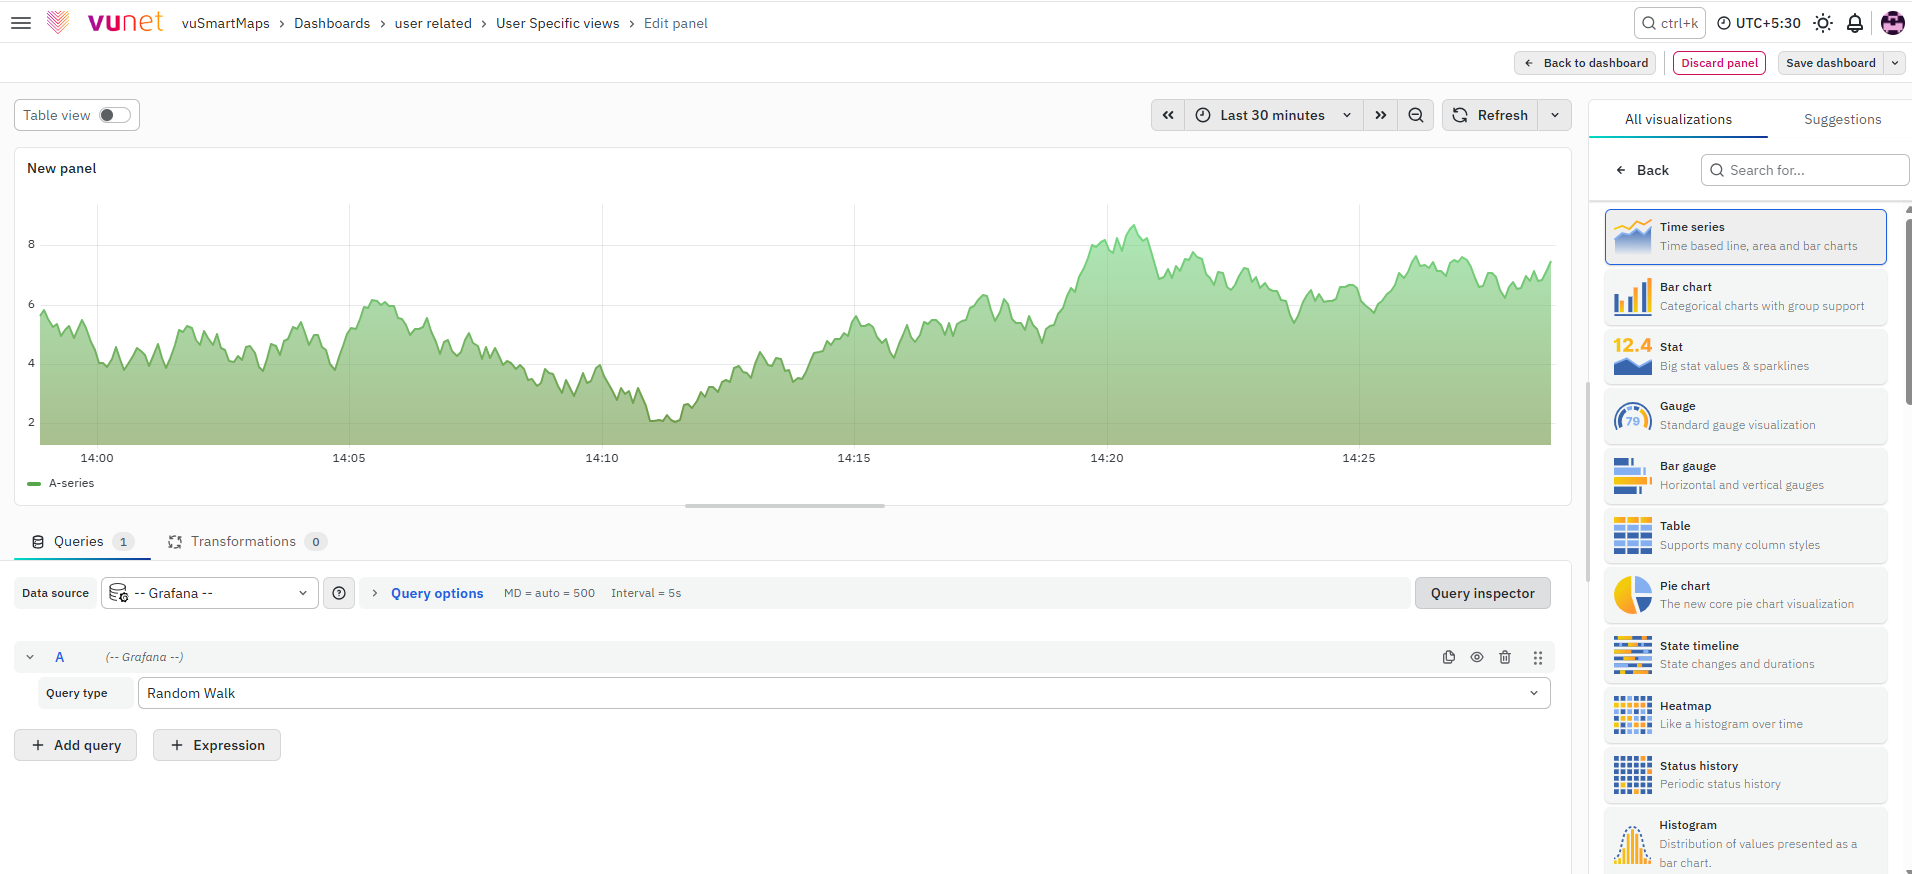Open data source help icon
This screenshot has height=874, width=1912.
[339, 593]
